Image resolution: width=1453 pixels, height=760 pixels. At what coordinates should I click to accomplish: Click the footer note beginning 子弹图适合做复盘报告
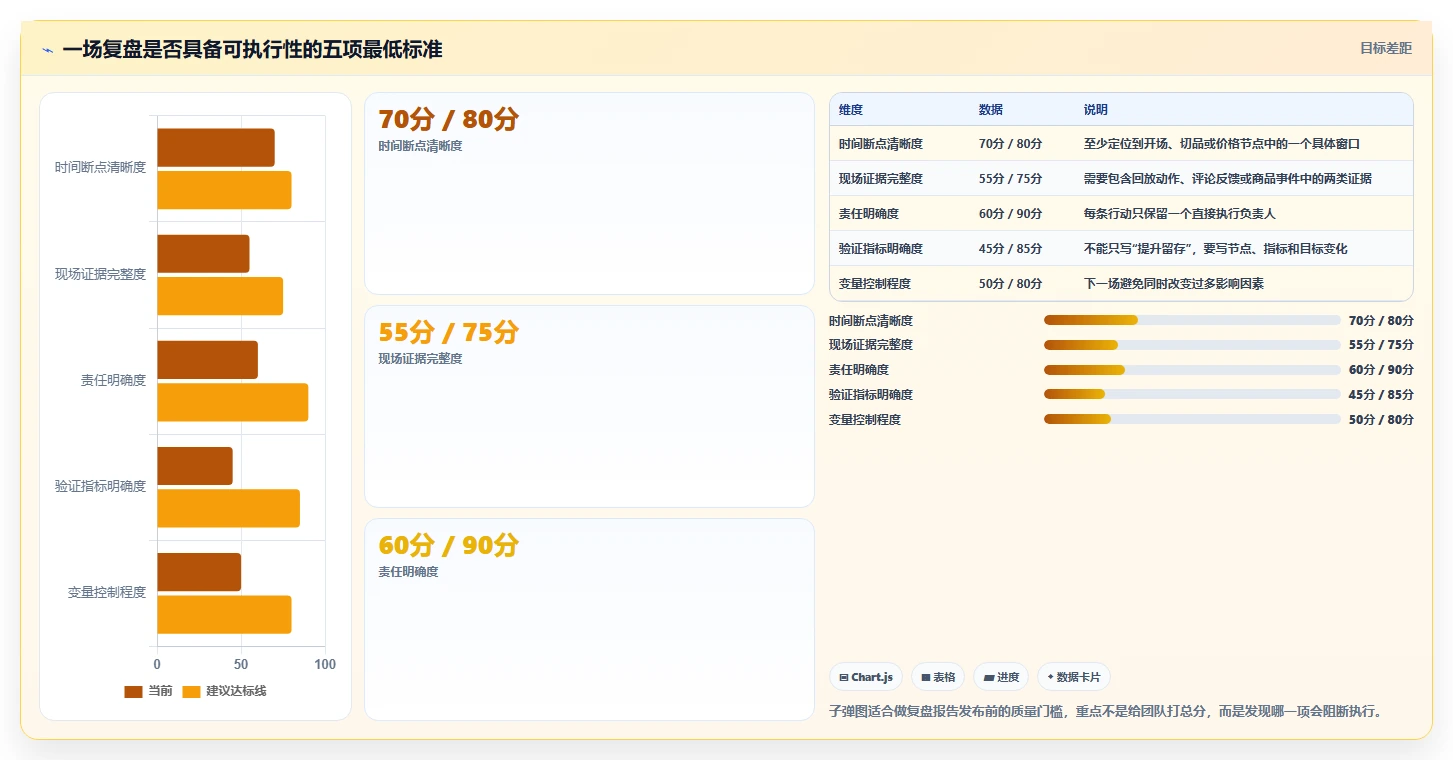pos(1107,711)
